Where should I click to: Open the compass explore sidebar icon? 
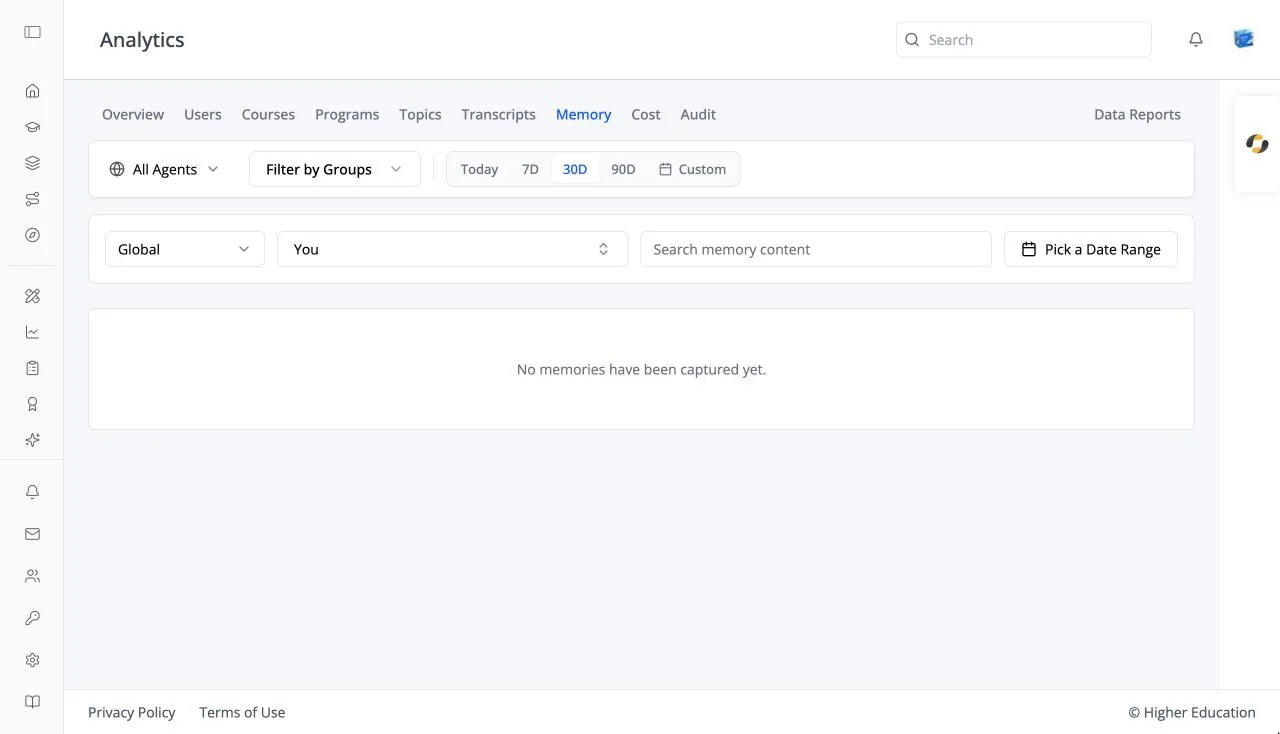[x=32, y=235]
